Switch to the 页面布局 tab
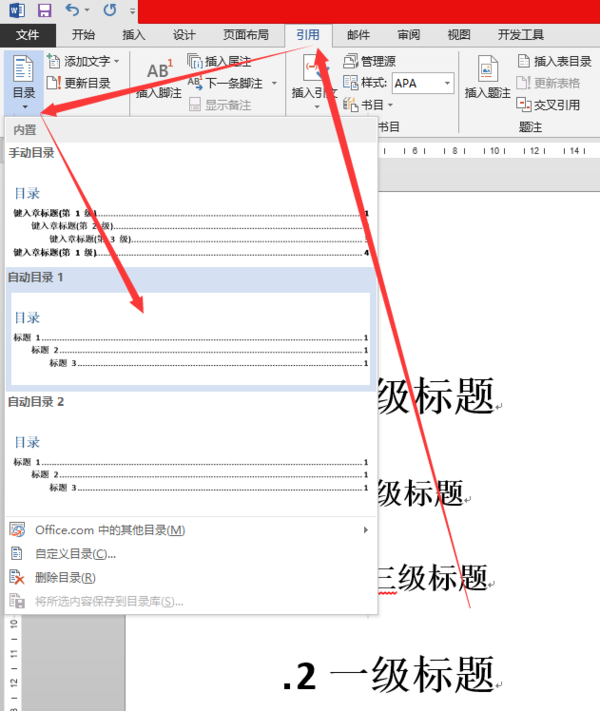The image size is (600, 711). point(245,35)
